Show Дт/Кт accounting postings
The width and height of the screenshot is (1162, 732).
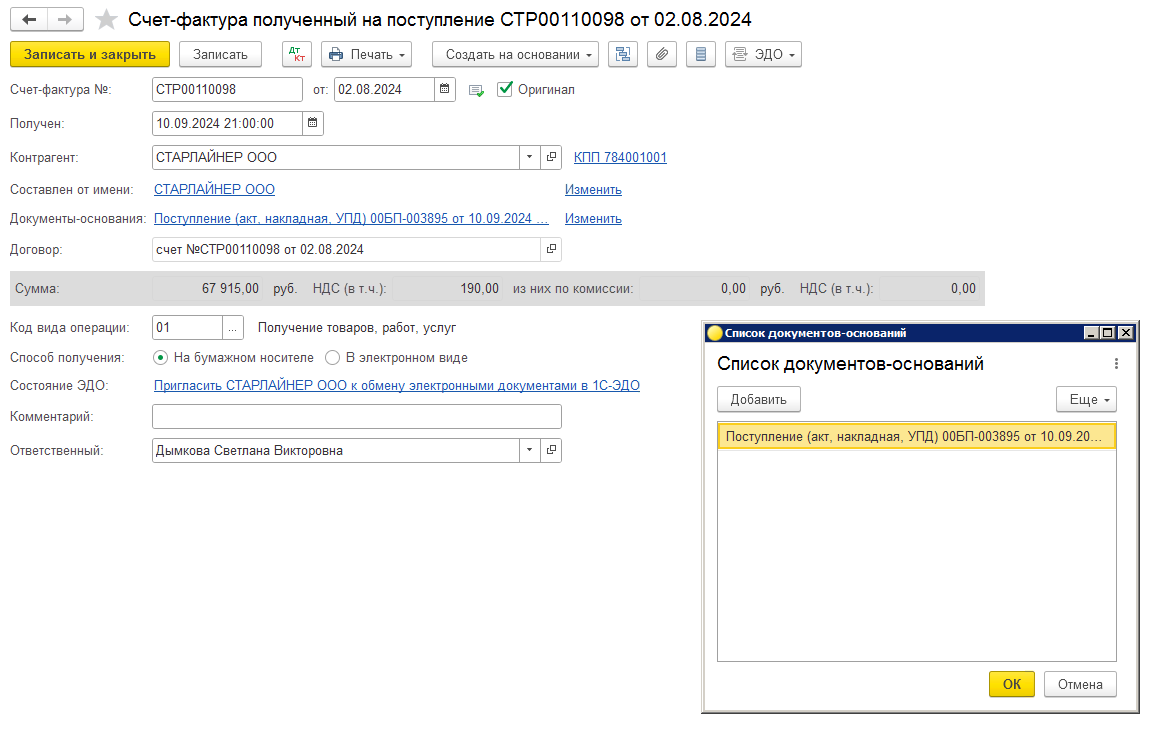point(296,54)
